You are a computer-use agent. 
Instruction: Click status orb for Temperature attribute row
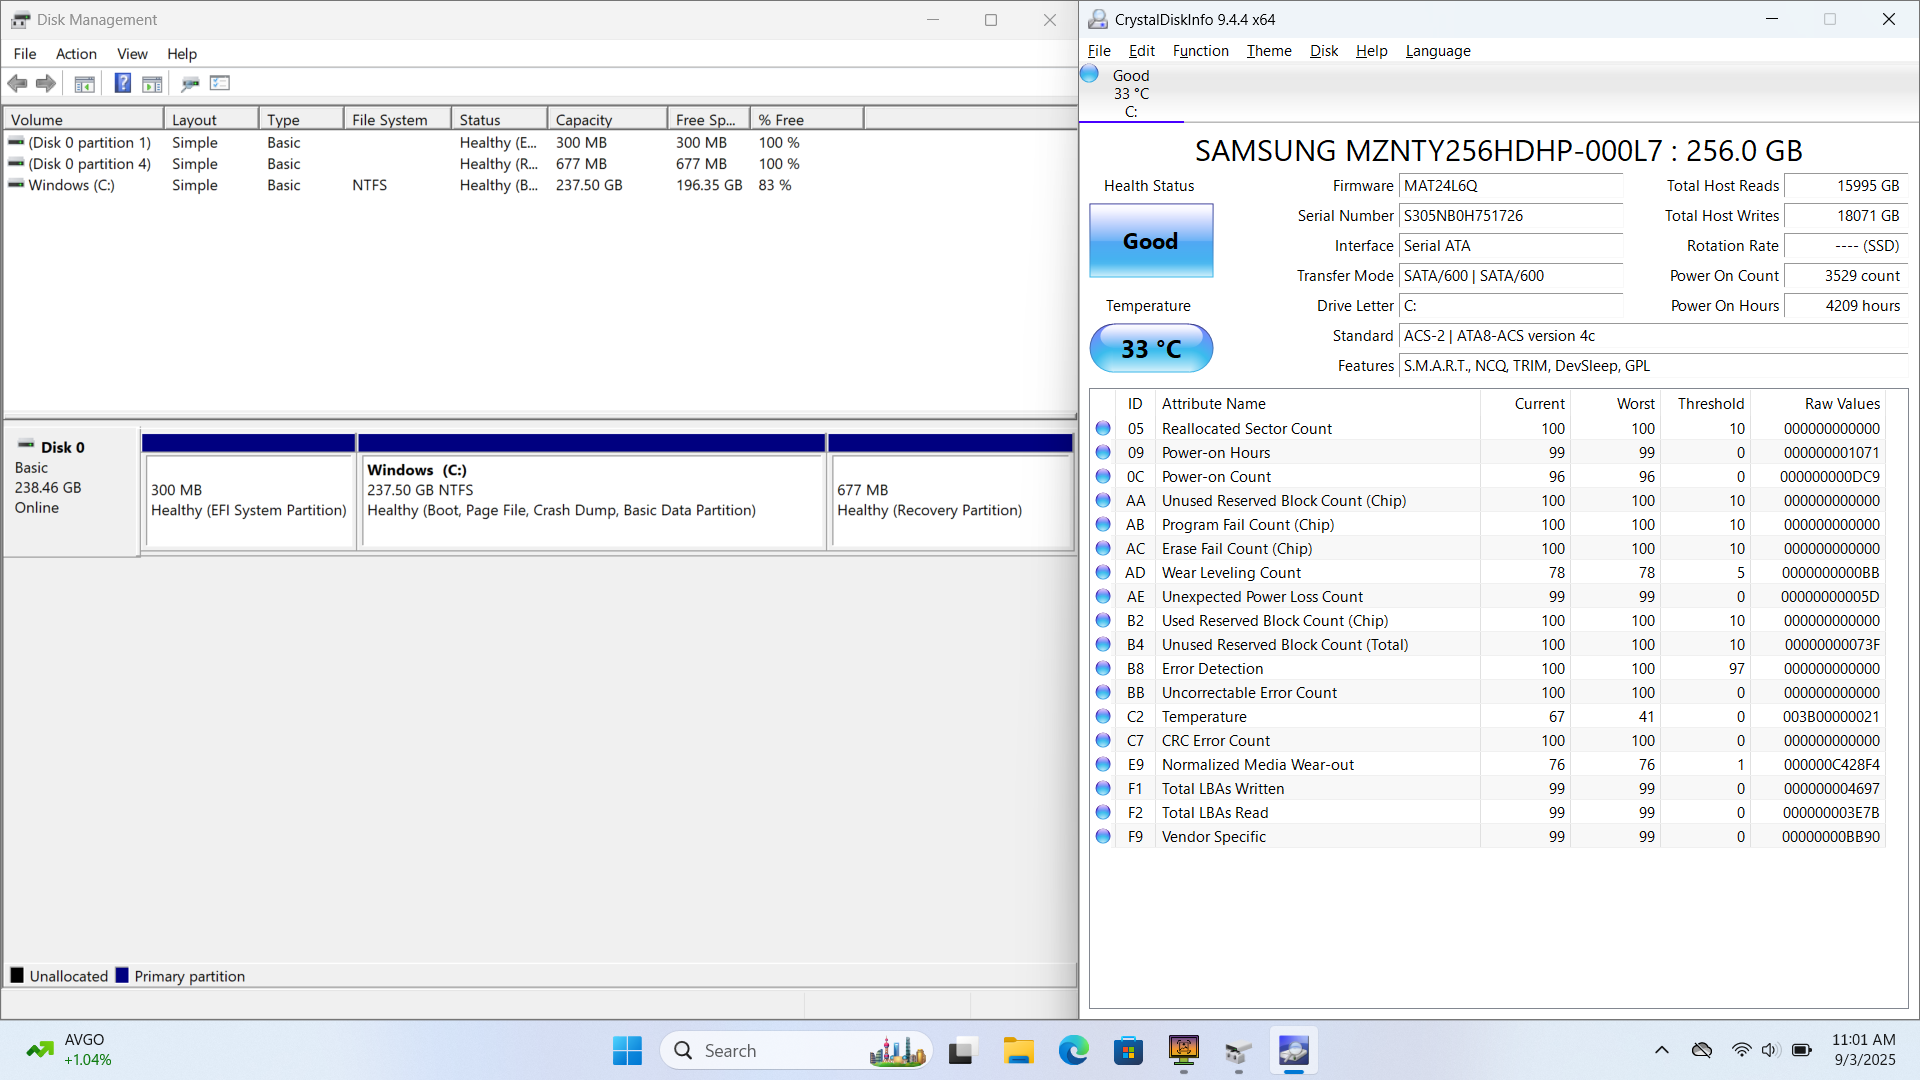(x=1103, y=716)
